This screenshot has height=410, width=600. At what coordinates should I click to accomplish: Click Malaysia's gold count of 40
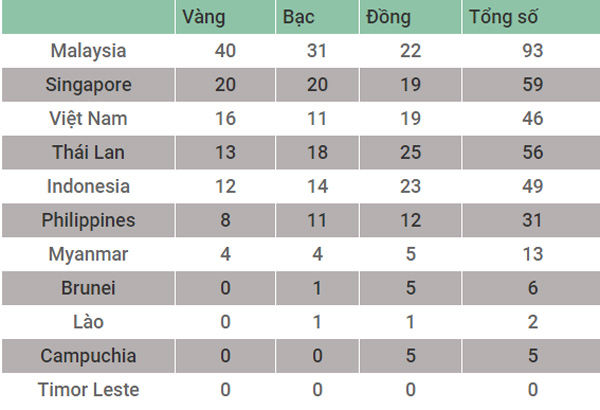[x=225, y=51]
